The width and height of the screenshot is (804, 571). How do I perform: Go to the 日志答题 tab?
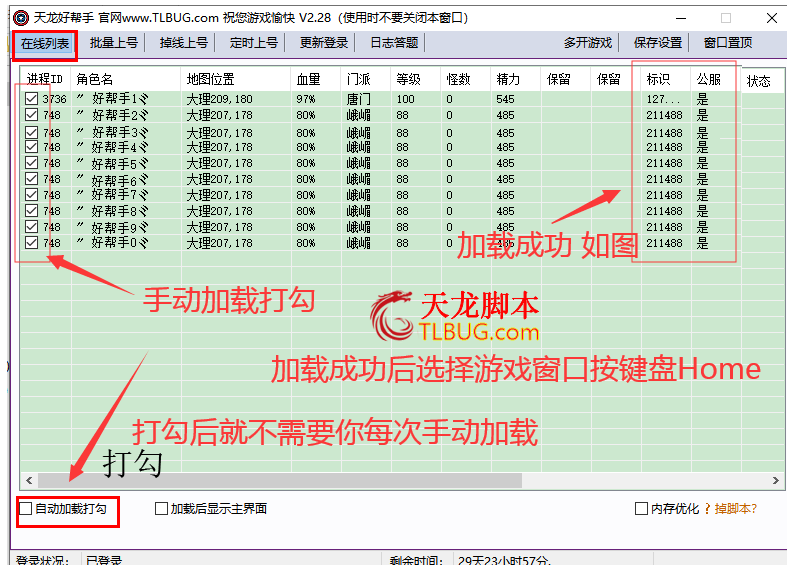click(394, 43)
